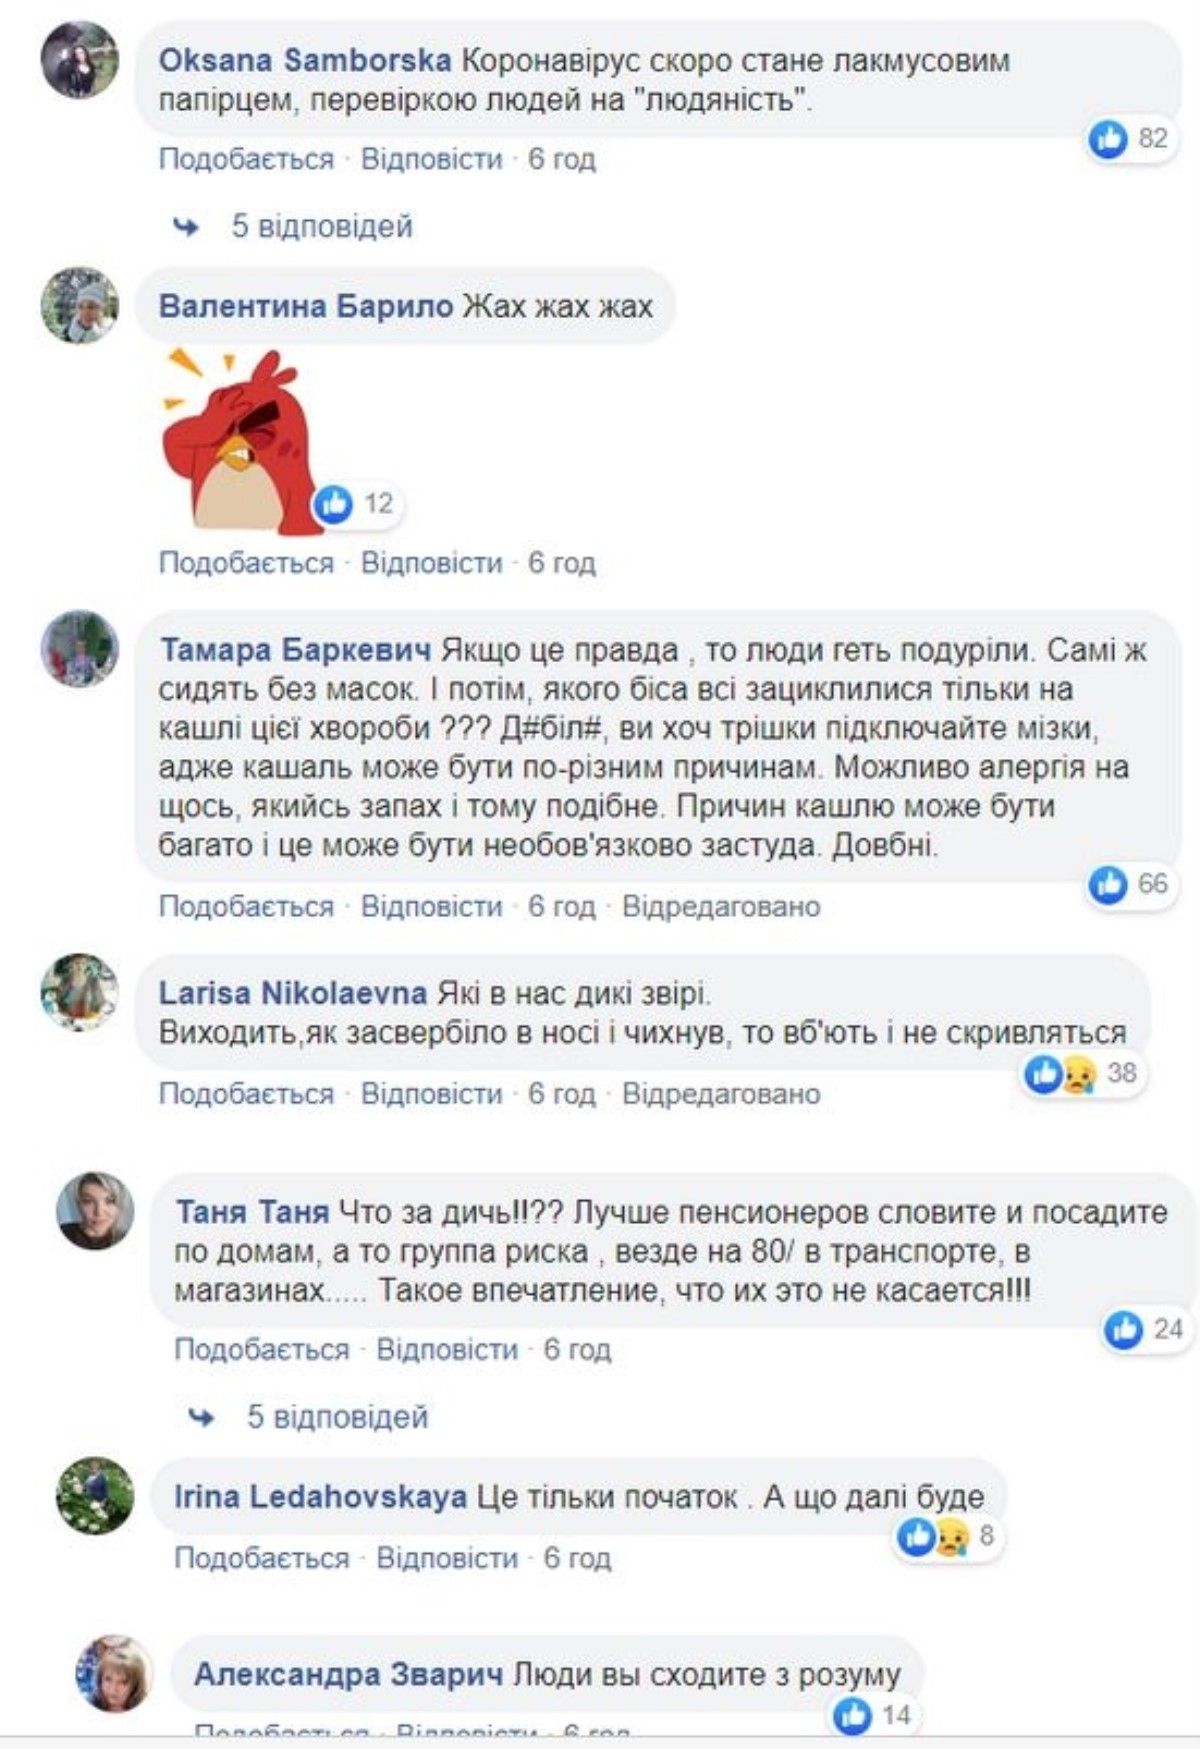1200x1749 pixels.
Task: Expand 5 replies under Oksana Samborska's comment
Action: [x=322, y=226]
